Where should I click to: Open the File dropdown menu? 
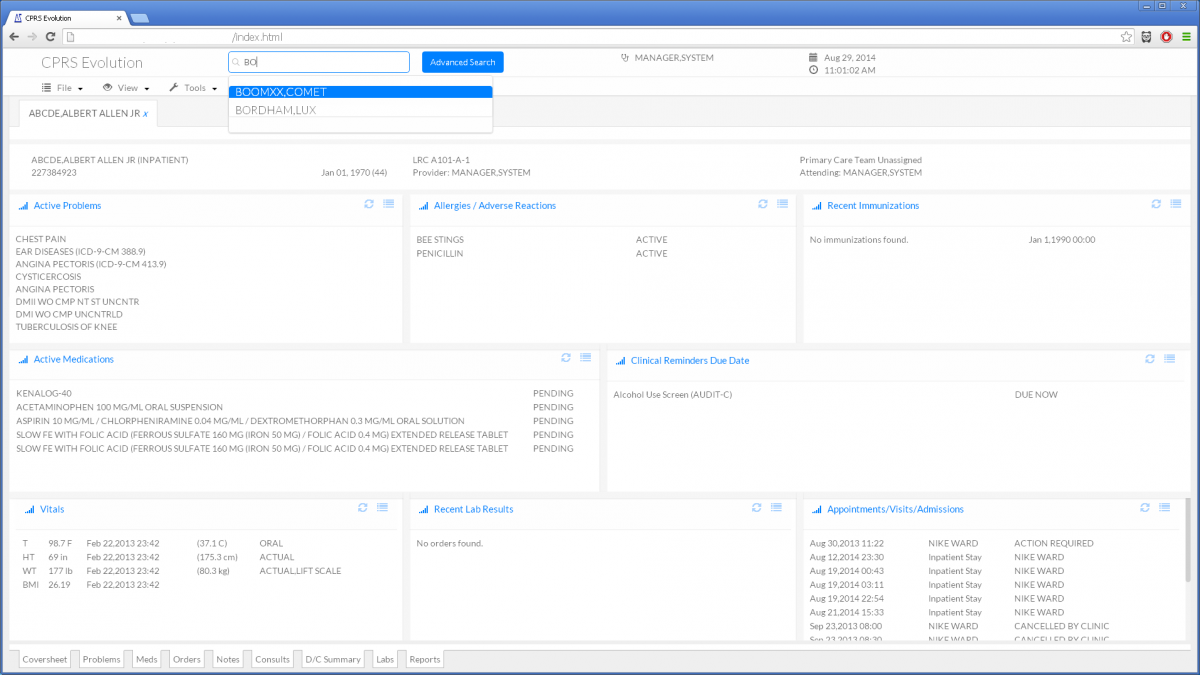click(x=62, y=88)
